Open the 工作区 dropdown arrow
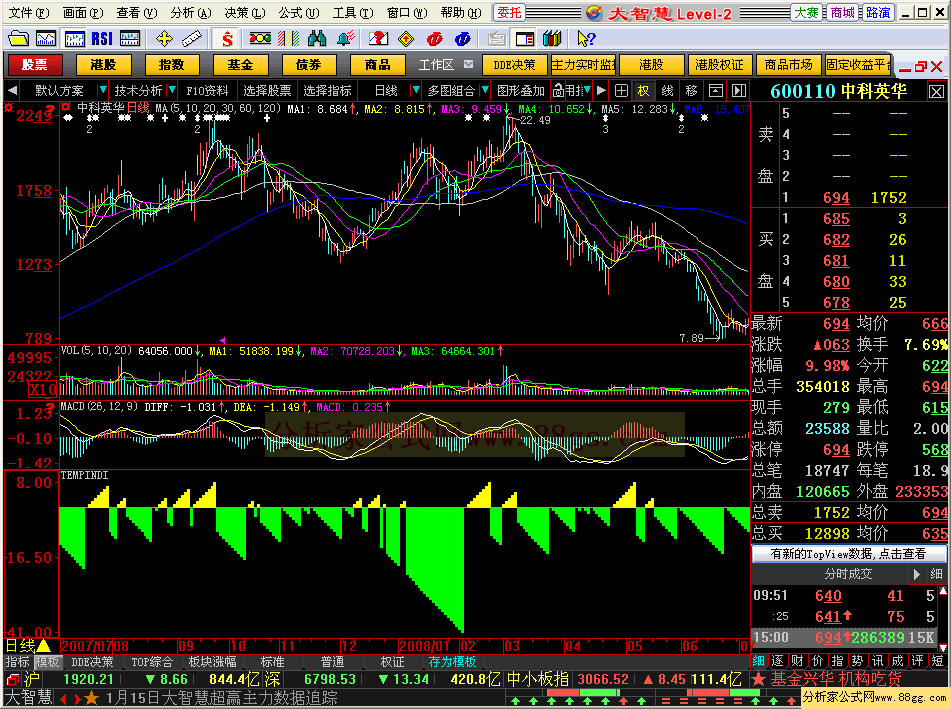Image resolution: width=951 pixels, height=709 pixels. pyautogui.click(x=468, y=64)
